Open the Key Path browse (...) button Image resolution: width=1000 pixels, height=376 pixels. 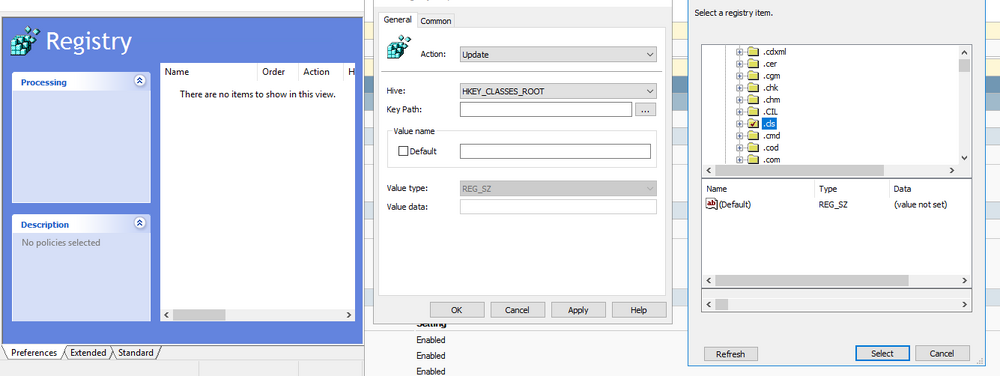(x=645, y=110)
